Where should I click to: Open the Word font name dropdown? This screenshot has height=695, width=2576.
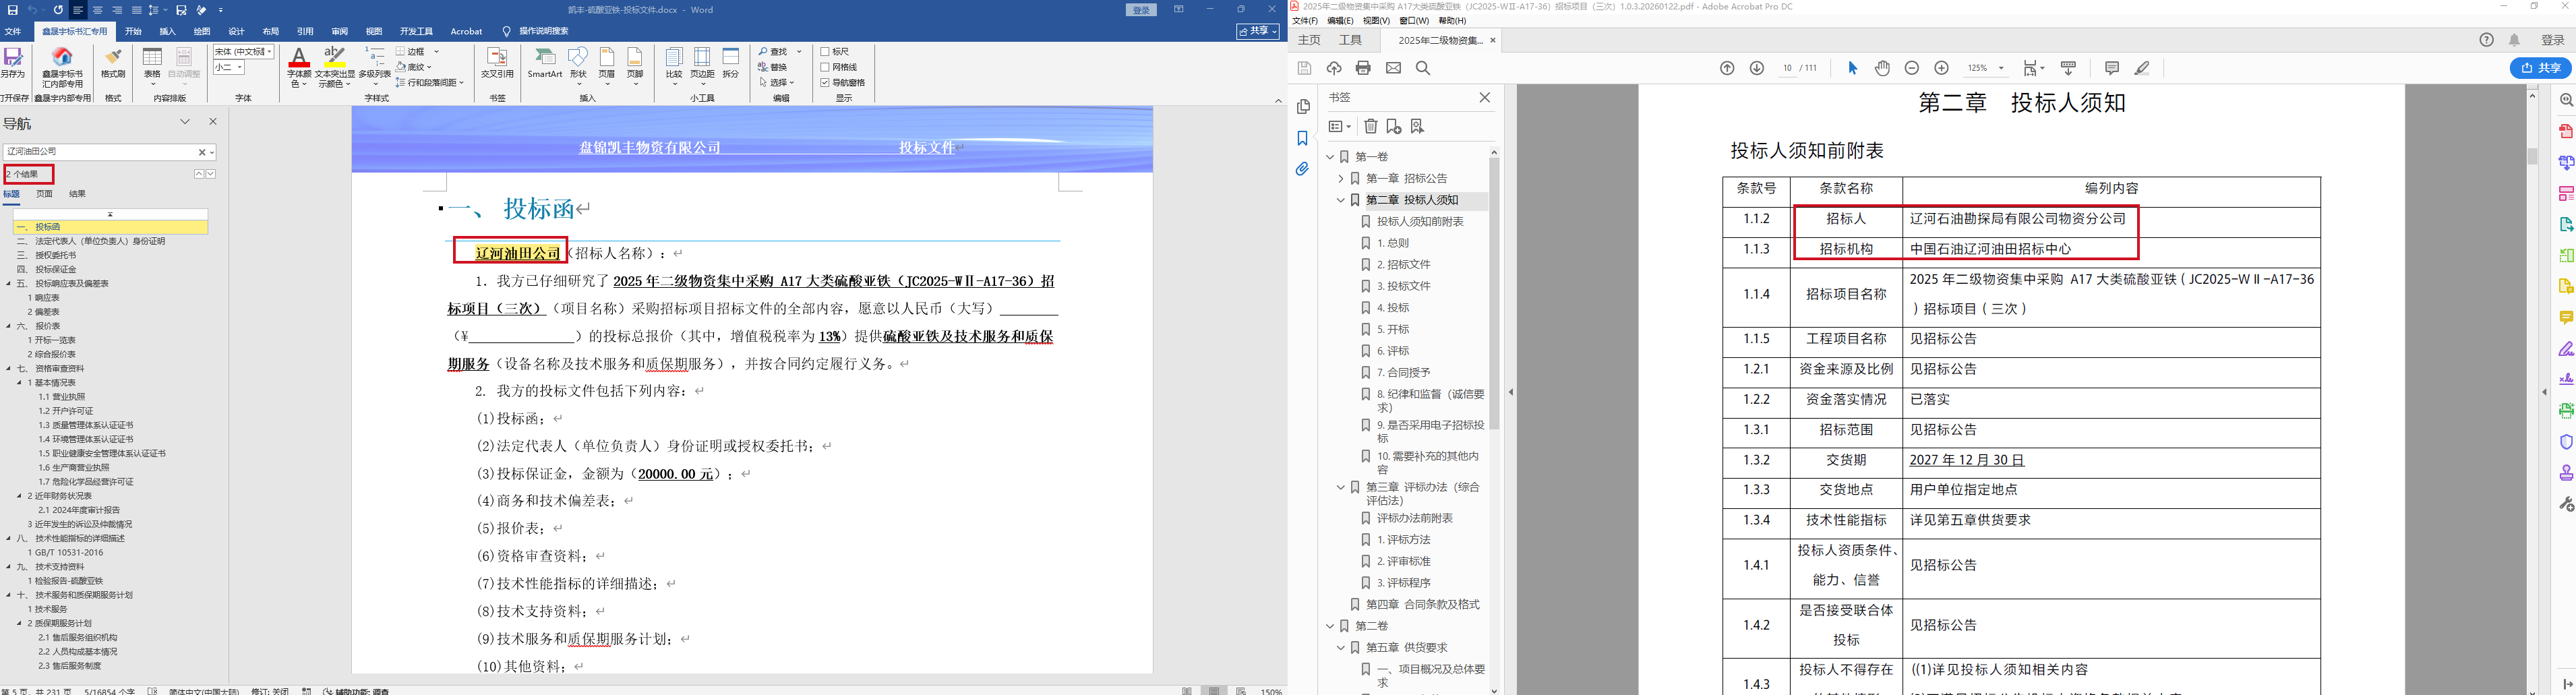(270, 52)
